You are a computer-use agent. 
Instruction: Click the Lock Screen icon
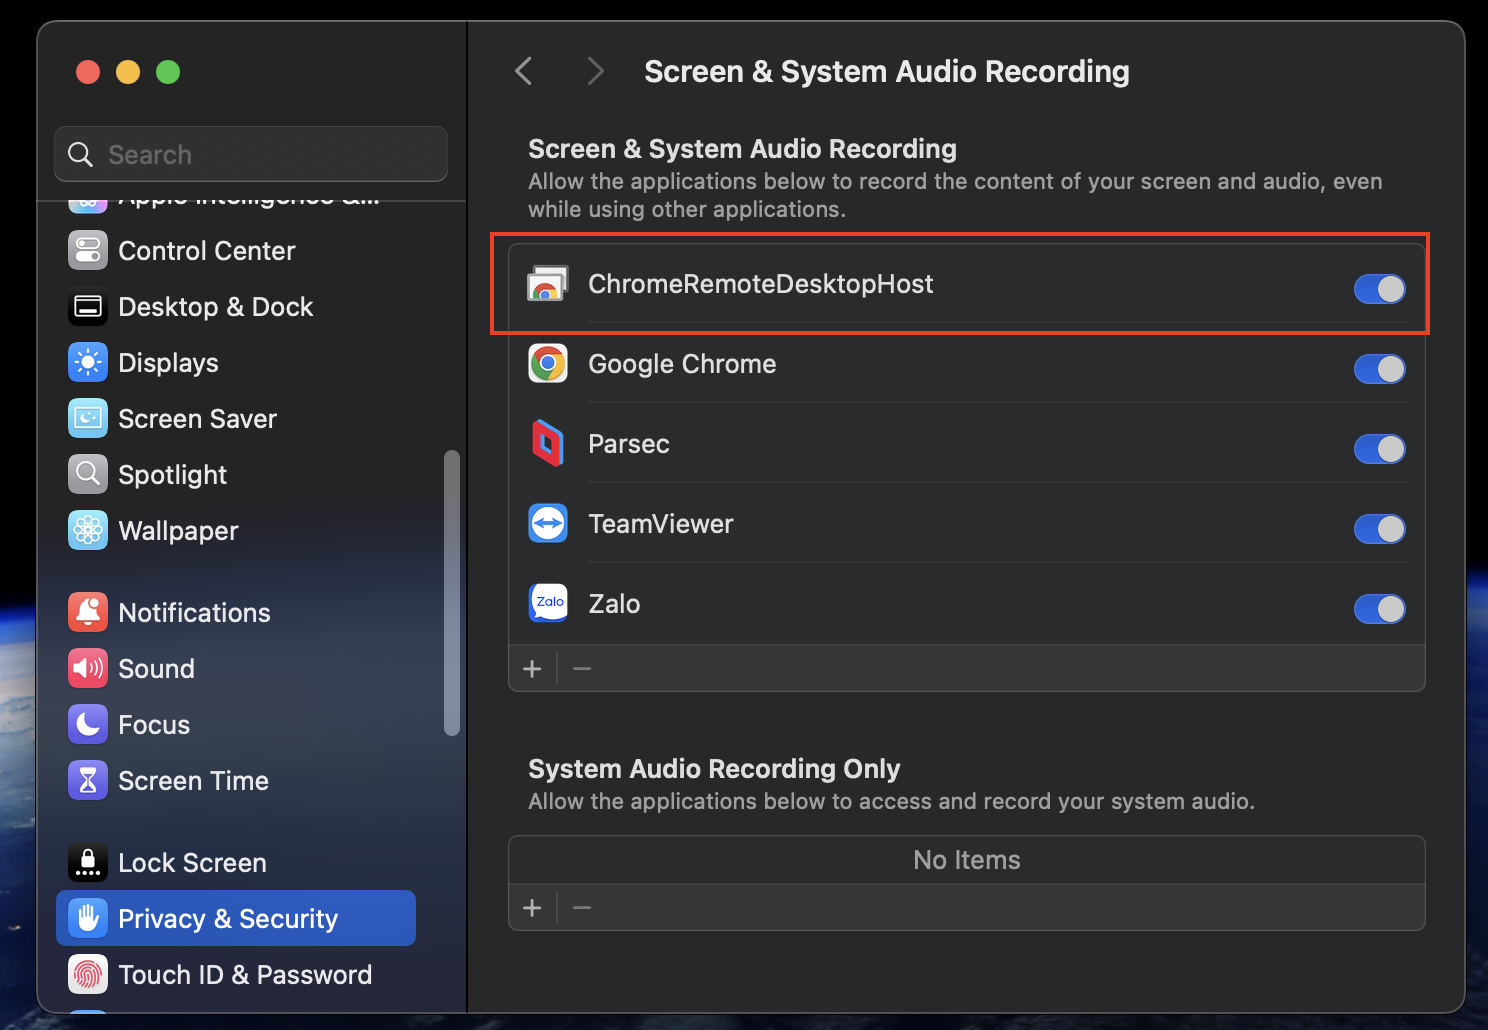[88, 863]
